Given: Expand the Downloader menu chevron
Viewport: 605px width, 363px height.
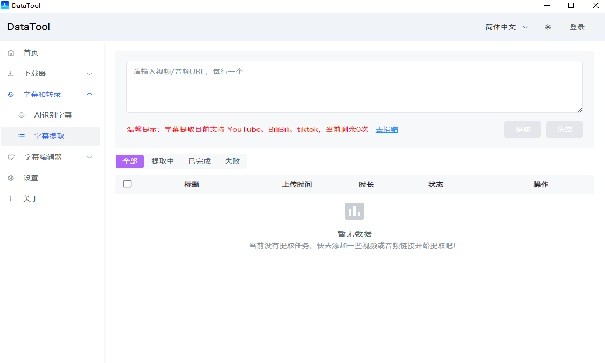Looking at the screenshot, I should pos(90,73).
